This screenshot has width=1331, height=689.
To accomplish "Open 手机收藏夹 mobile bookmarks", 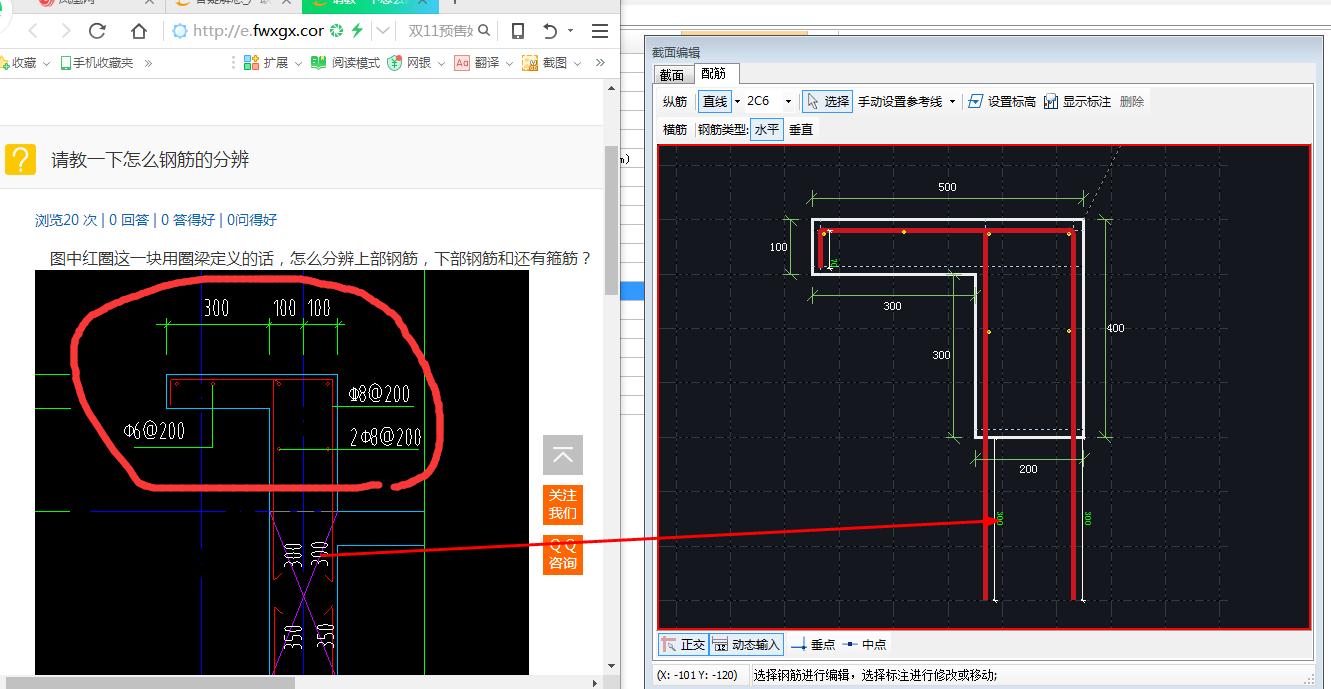I will [x=97, y=62].
